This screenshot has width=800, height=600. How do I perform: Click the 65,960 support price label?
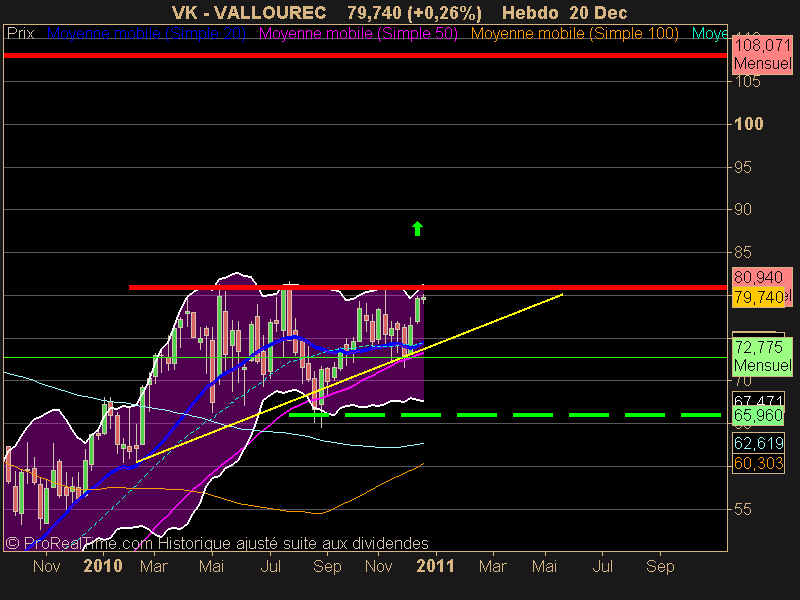(758, 415)
